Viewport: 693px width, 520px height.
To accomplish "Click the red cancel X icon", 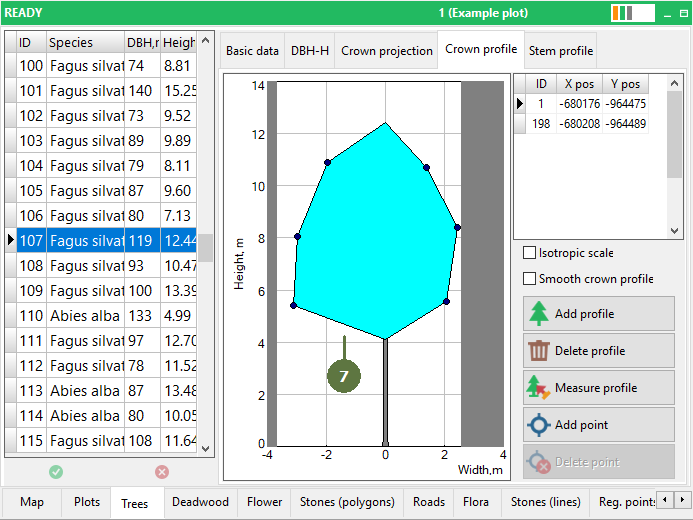I will coord(162,472).
